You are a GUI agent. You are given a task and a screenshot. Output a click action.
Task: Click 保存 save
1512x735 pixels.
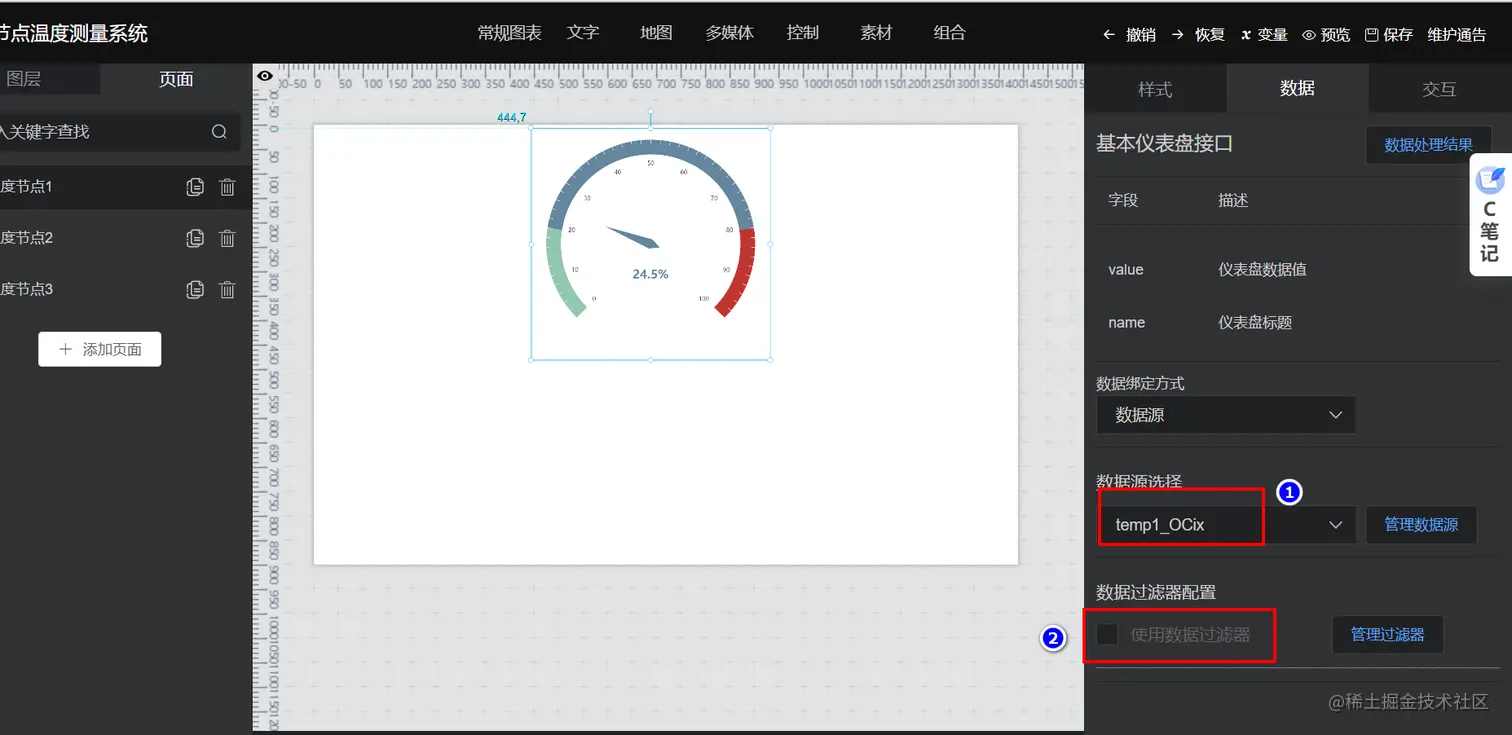(1389, 34)
